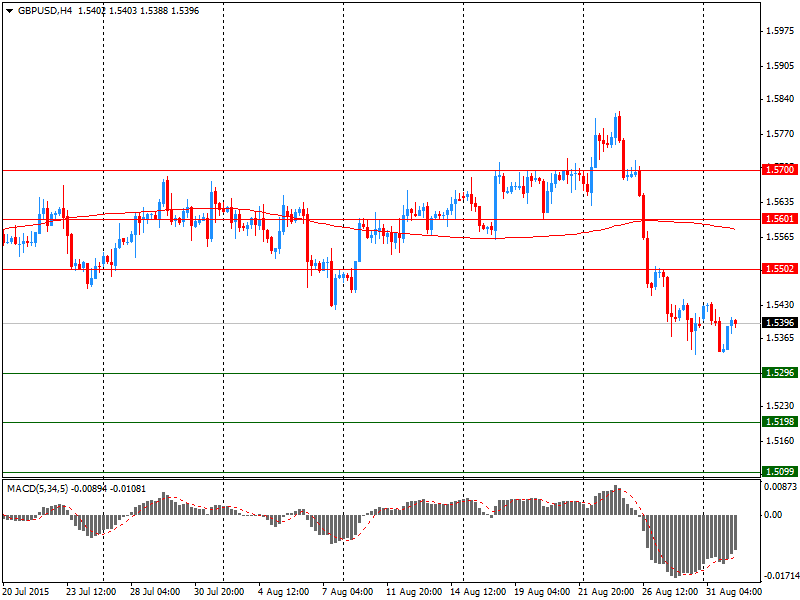Screen dimensions: 800x600
Task: Open the chart menu triangle beside GBPUSD,H4
Action: pos(9,11)
